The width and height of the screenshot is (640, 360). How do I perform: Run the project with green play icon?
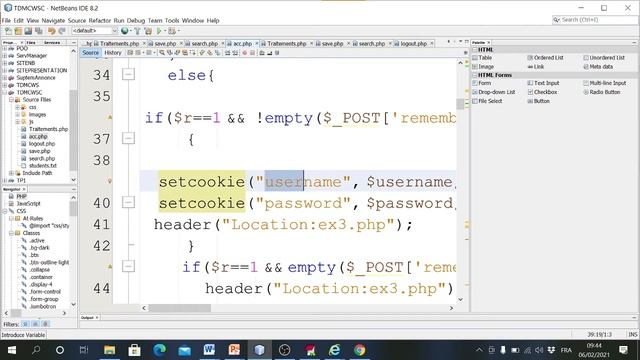[159, 31]
